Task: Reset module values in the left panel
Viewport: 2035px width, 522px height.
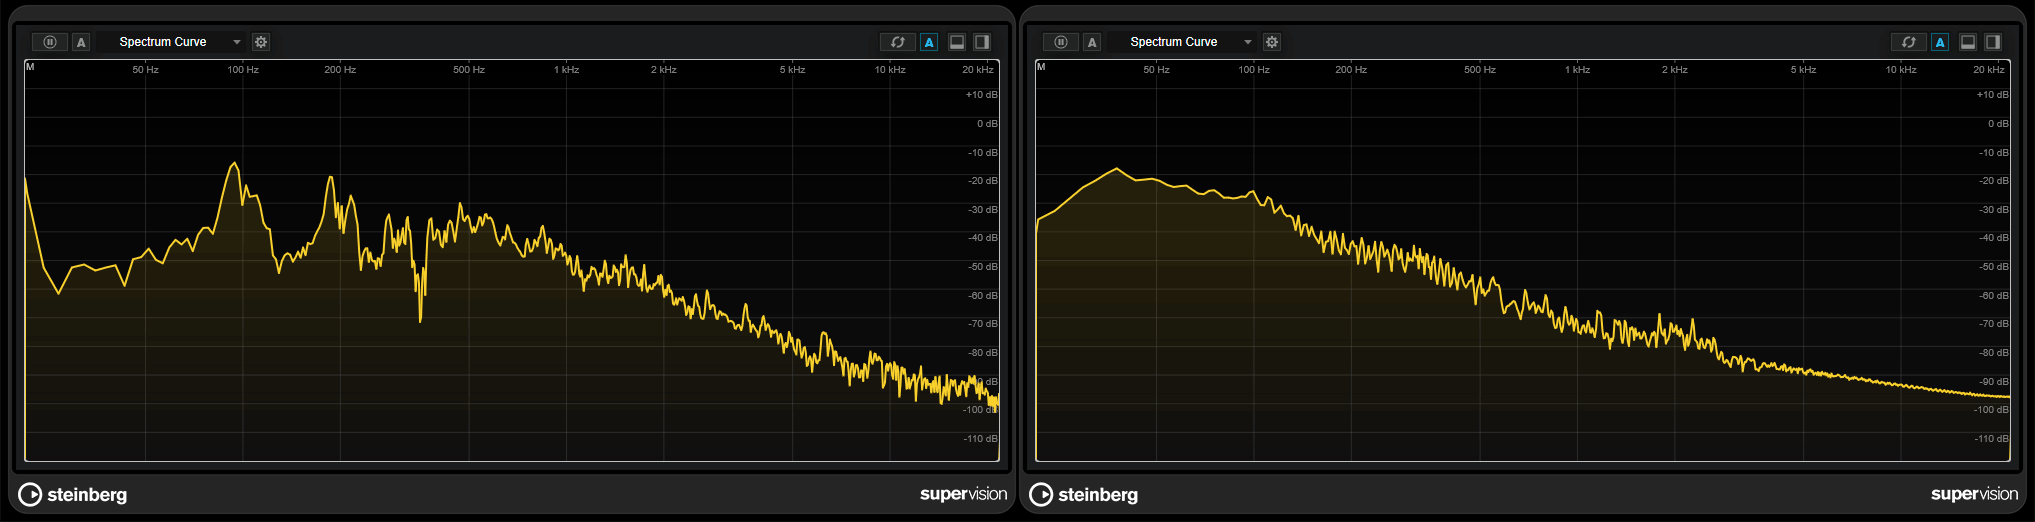Action: pos(897,42)
